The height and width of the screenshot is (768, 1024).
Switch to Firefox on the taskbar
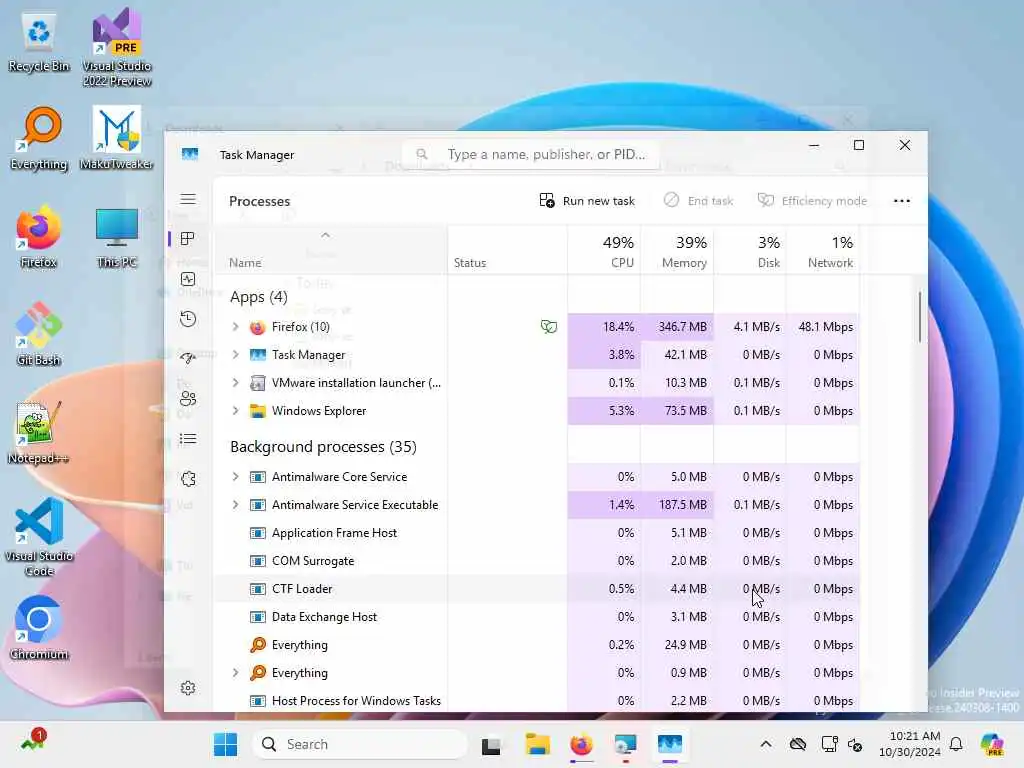(x=581, y=744)
